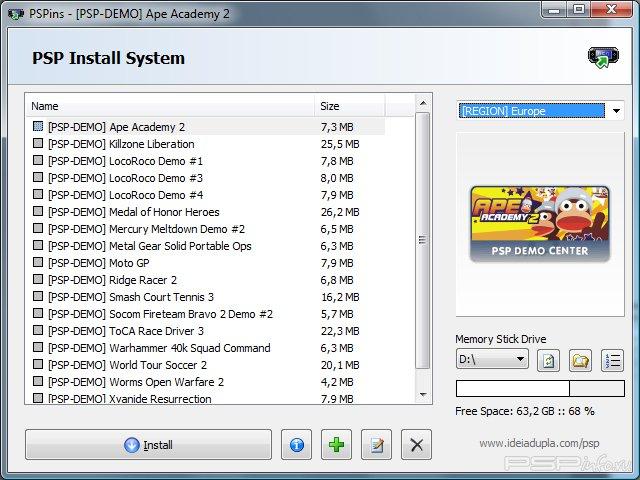Select the Xvanide Resurrection row
This screenshot has height=480, width=640.
point(205,398)
